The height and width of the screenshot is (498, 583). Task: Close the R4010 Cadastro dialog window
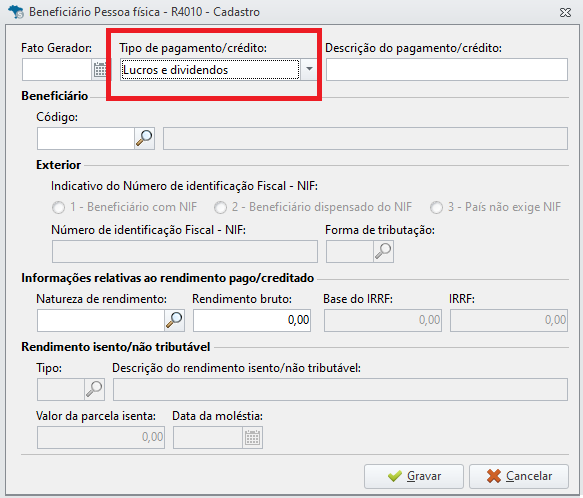click(x=565, y=12)
